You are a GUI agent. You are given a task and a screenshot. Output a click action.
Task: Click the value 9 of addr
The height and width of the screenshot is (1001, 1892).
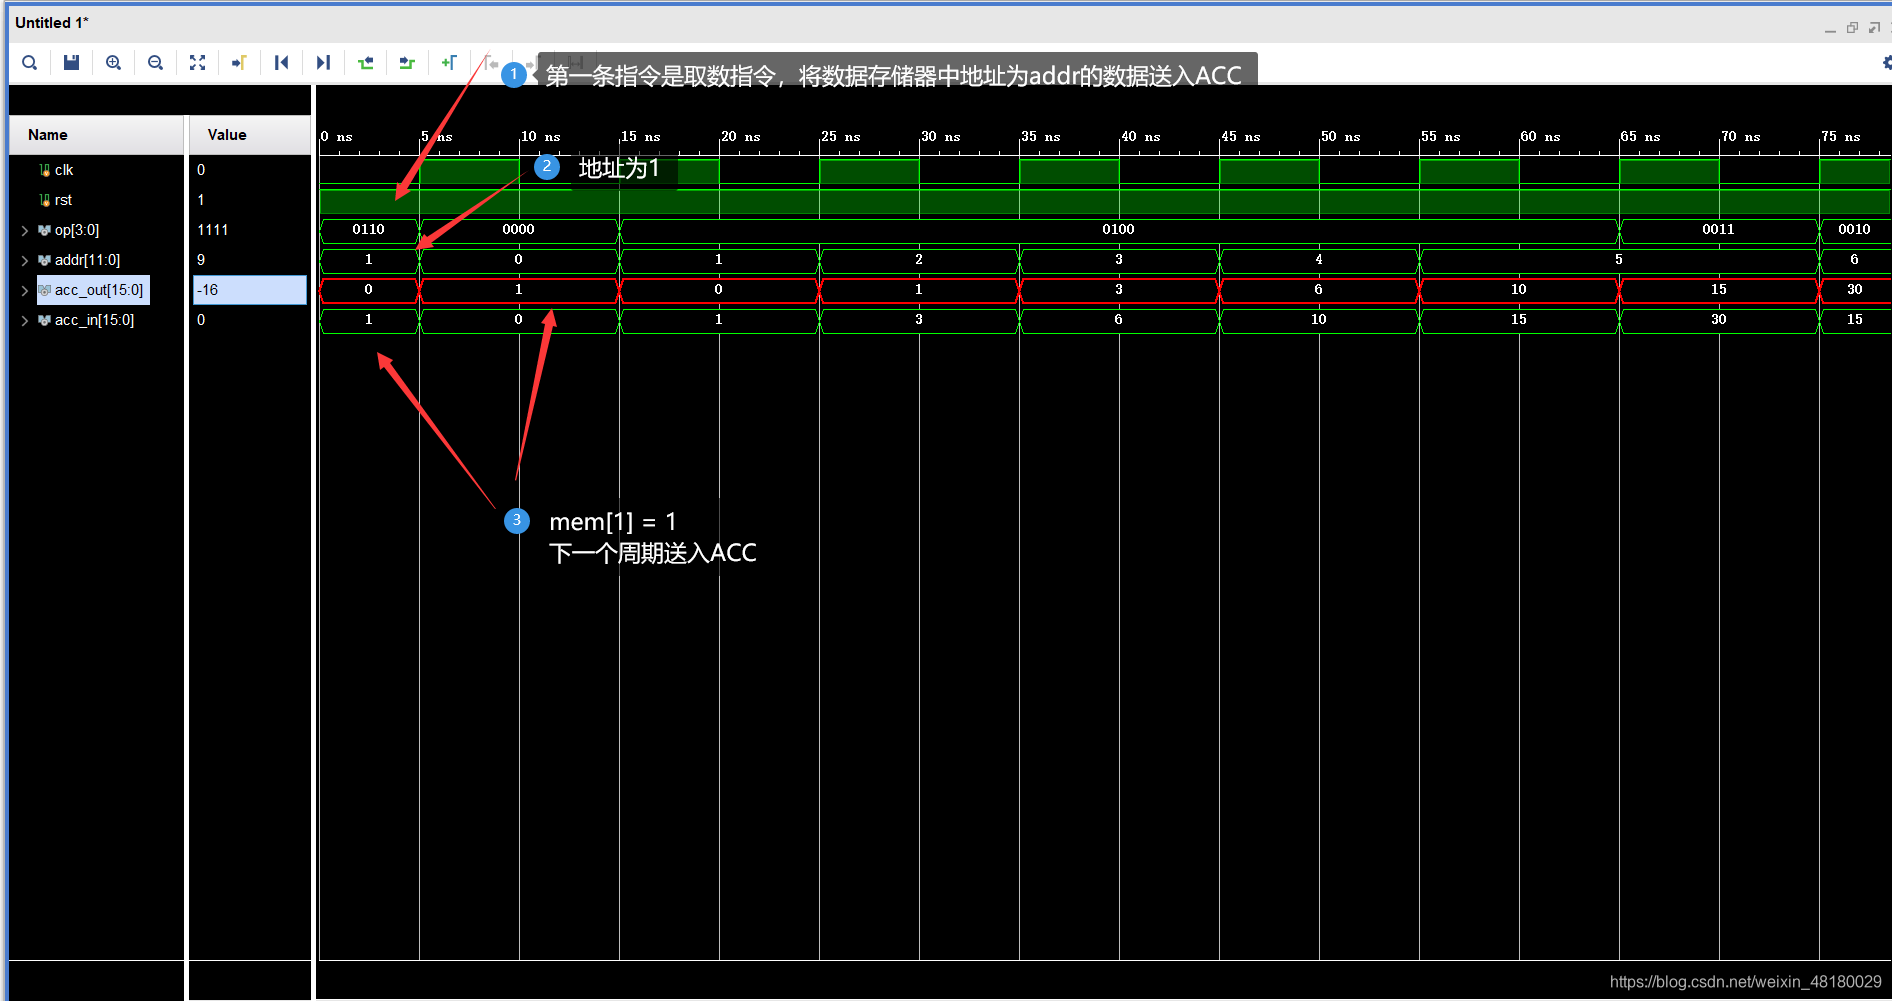[201, 260]
